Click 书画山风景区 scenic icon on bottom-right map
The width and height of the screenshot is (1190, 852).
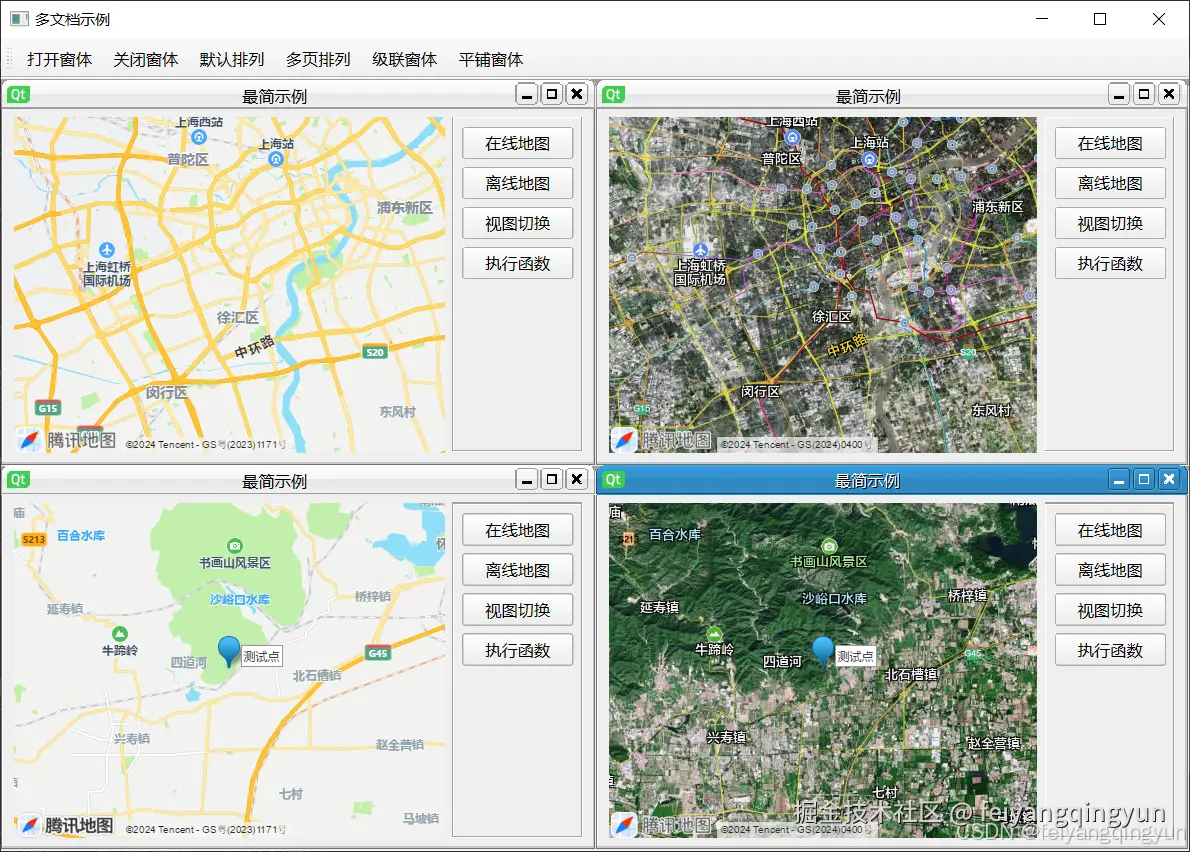coord(829,545)
